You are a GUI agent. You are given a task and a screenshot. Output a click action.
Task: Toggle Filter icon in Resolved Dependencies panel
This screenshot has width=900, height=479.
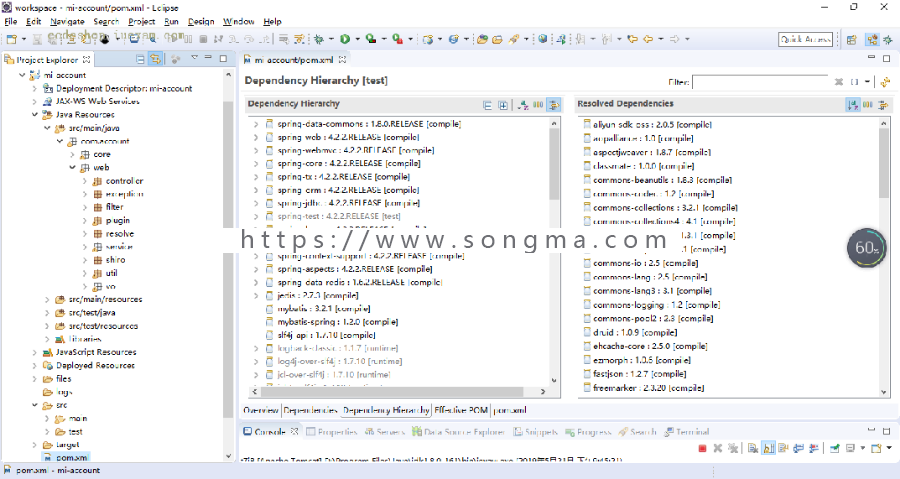tap(883, 105)
